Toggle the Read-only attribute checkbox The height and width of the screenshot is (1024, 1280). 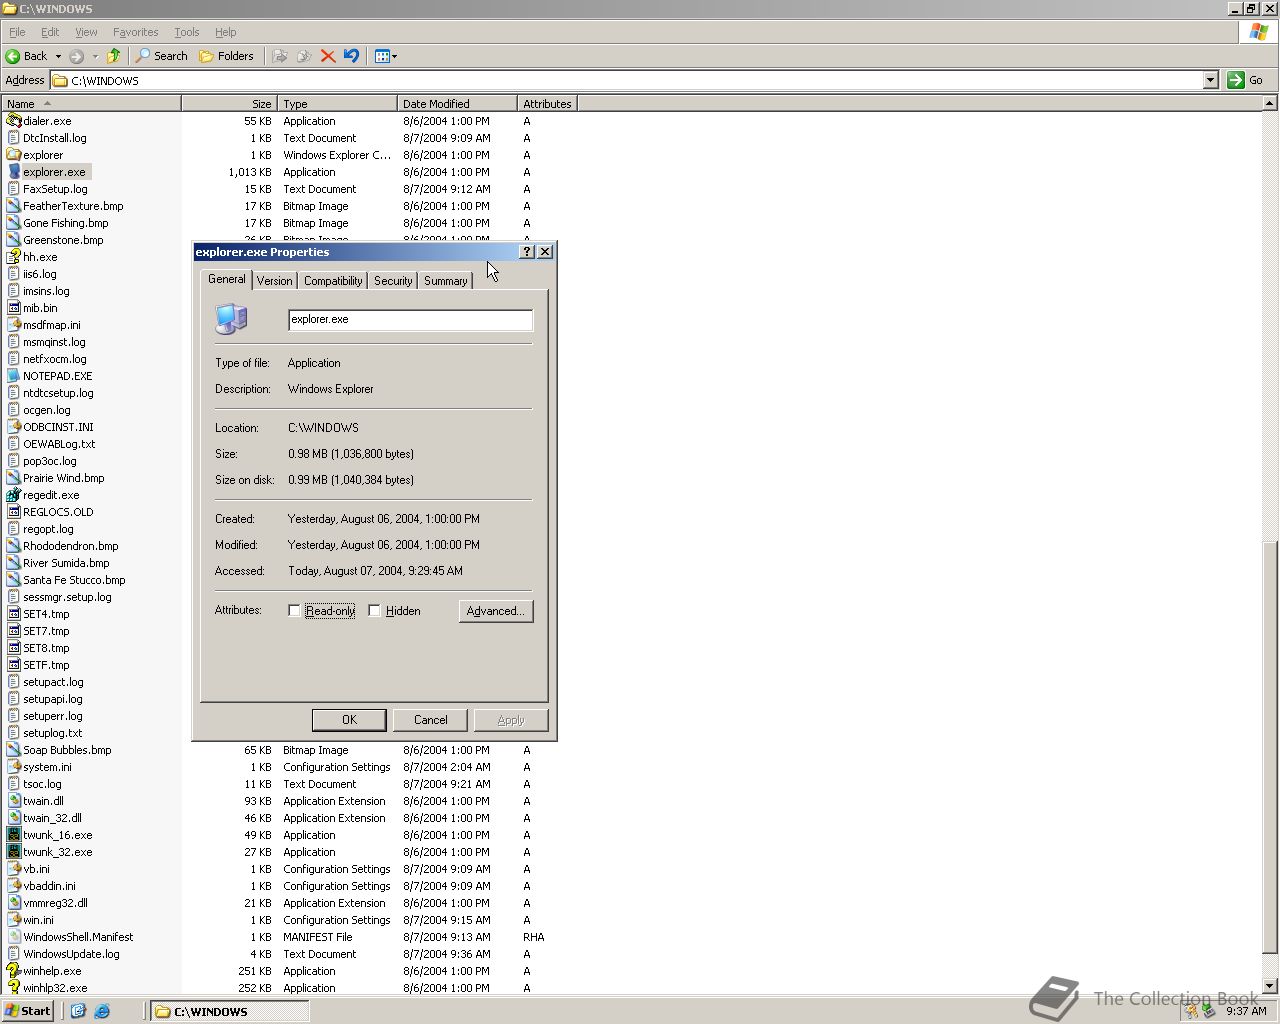[294, 611]
